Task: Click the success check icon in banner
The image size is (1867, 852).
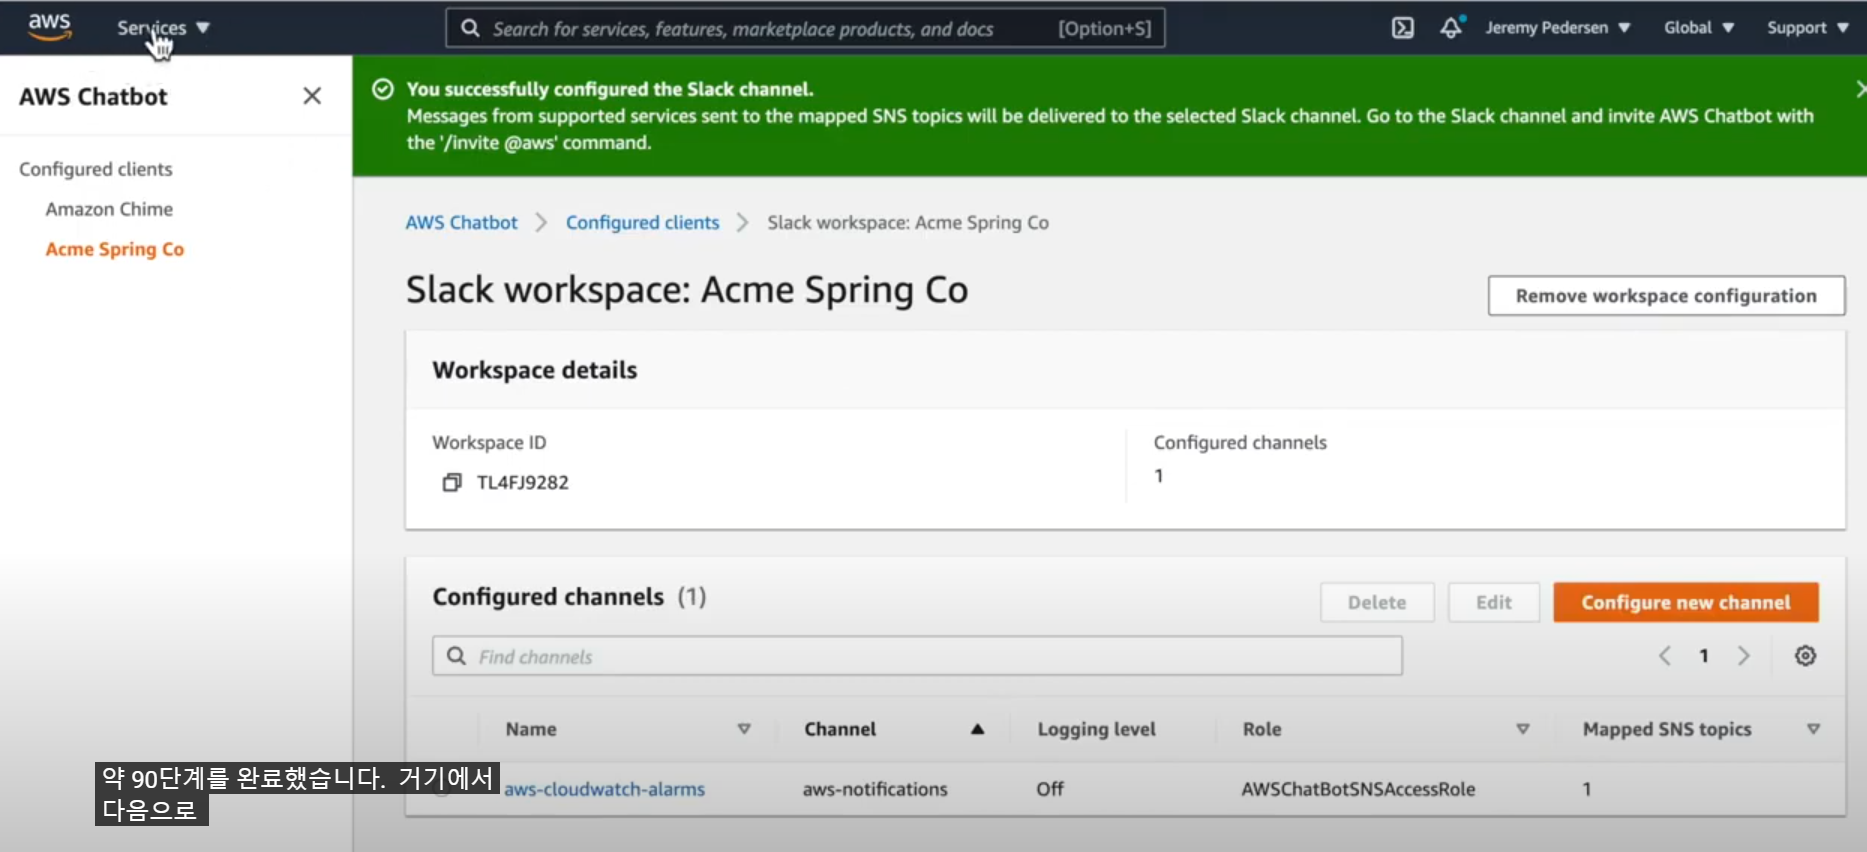Action: pyautogui.click(x=382, y=89)
